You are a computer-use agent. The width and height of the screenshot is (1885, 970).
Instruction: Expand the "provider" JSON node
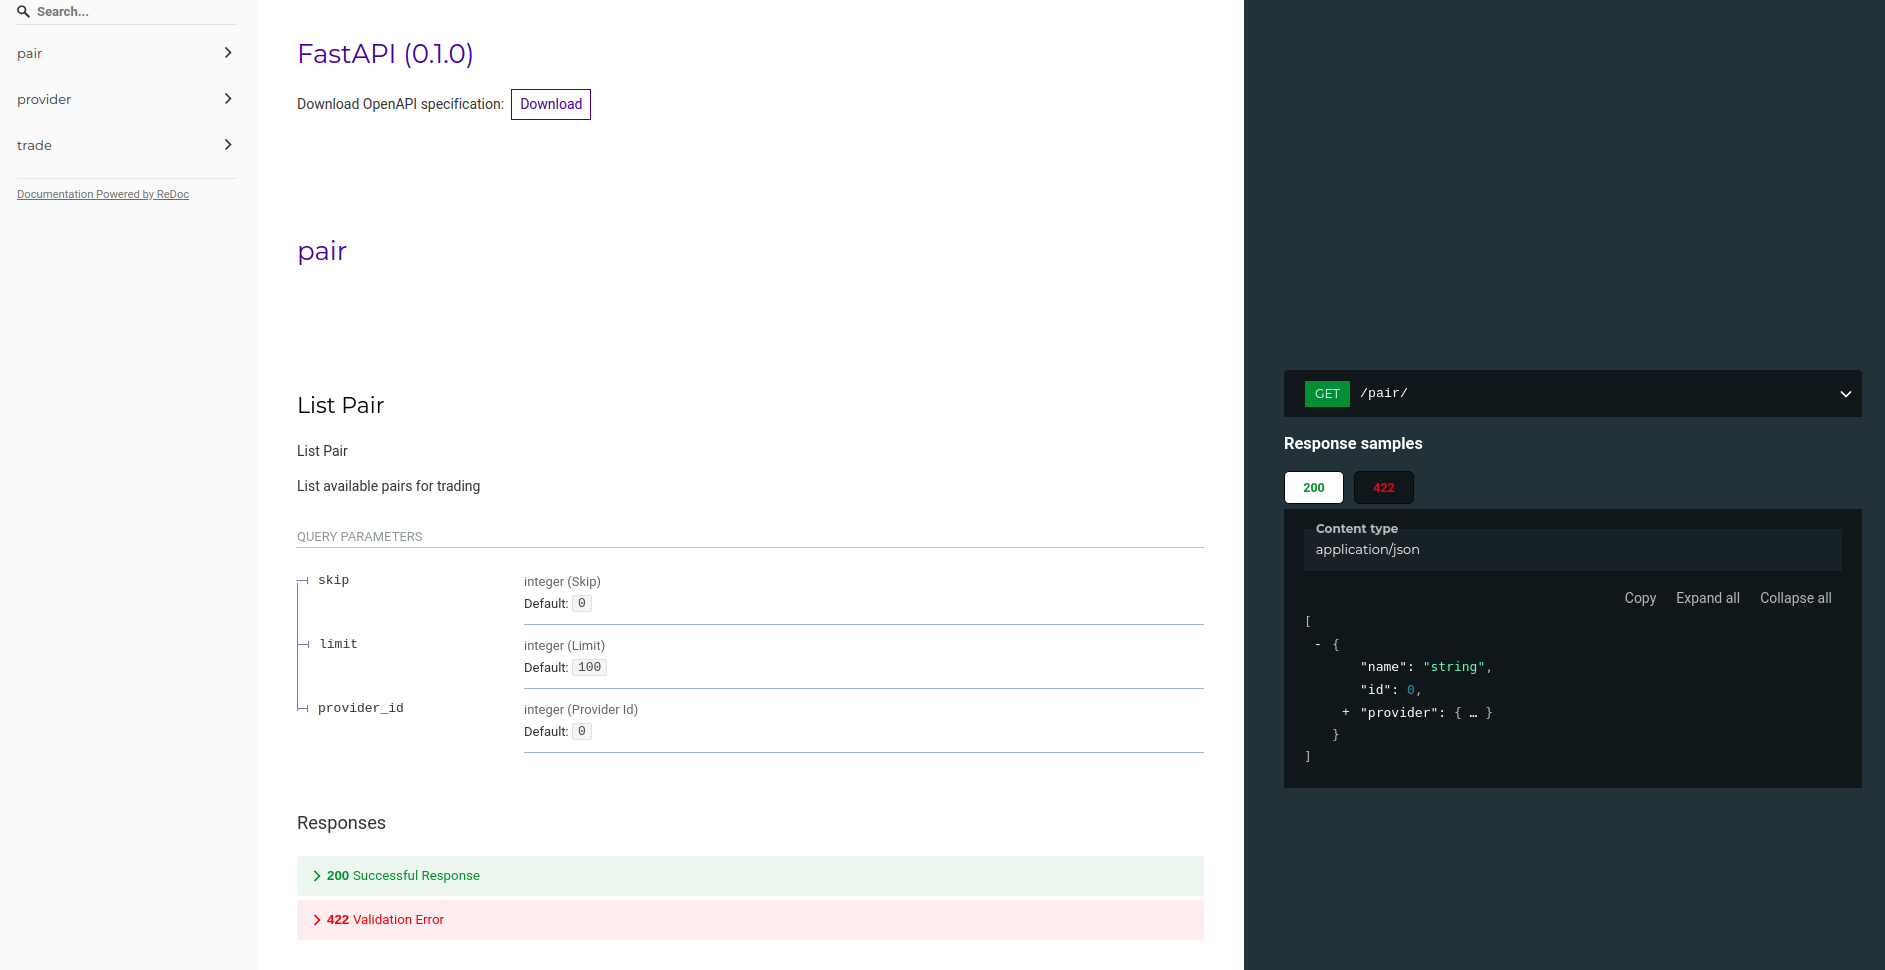pos(1346,713)
